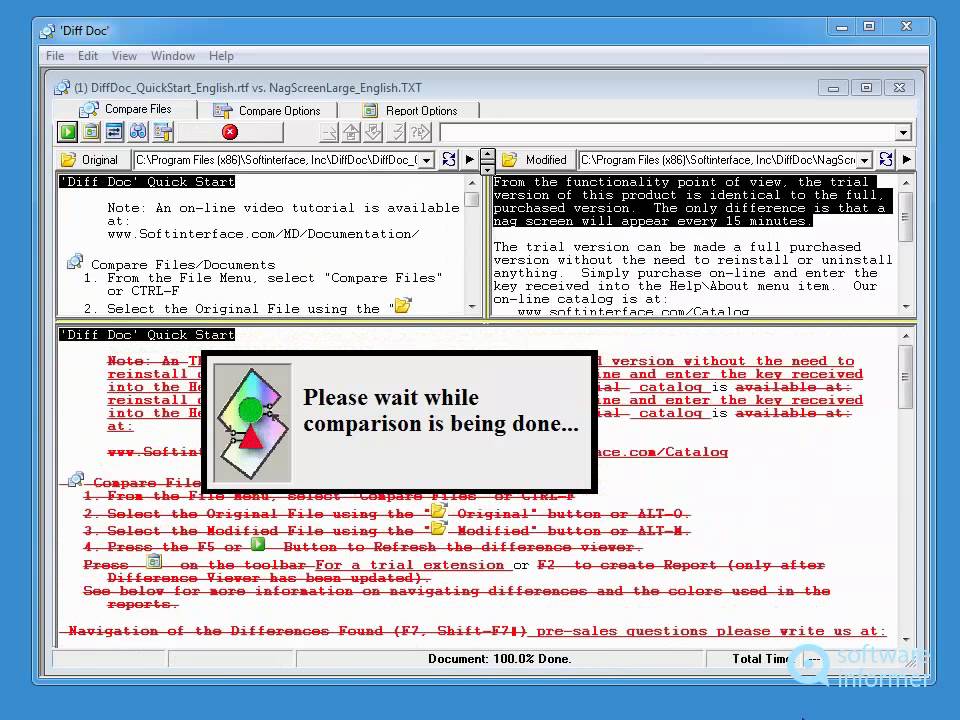Click the reload icon beside Modified path
The height and width of the screenshot is (720, 960).
(x=886, y=160)
